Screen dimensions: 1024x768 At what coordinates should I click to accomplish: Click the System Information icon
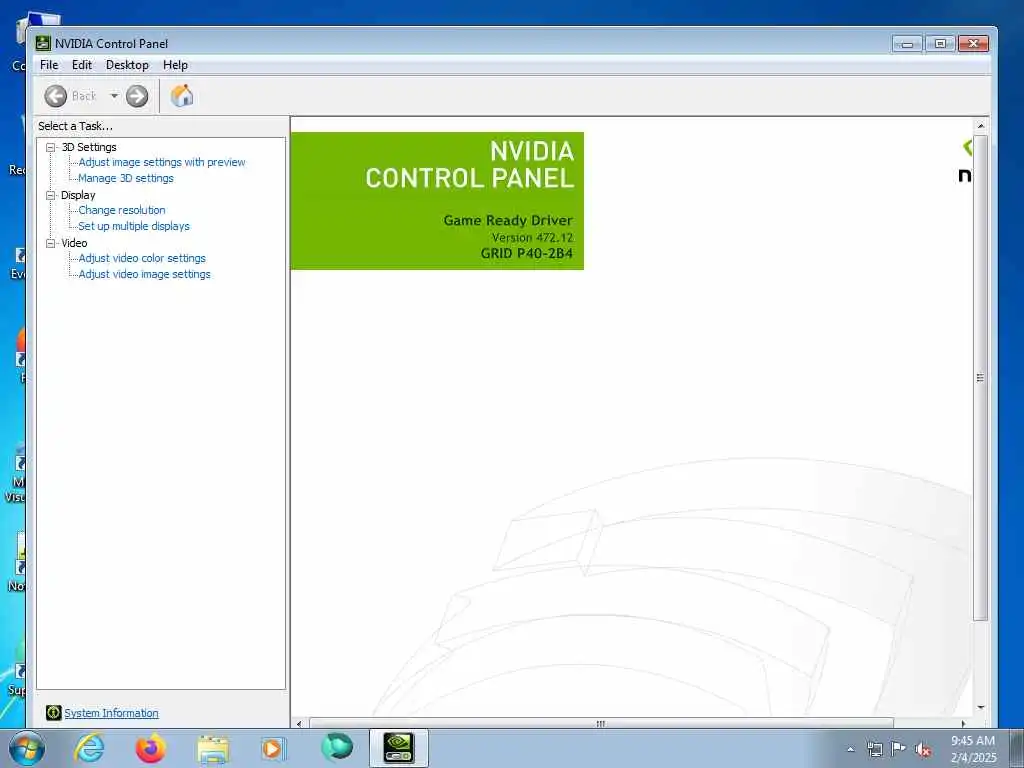click(x=54, y=712)
